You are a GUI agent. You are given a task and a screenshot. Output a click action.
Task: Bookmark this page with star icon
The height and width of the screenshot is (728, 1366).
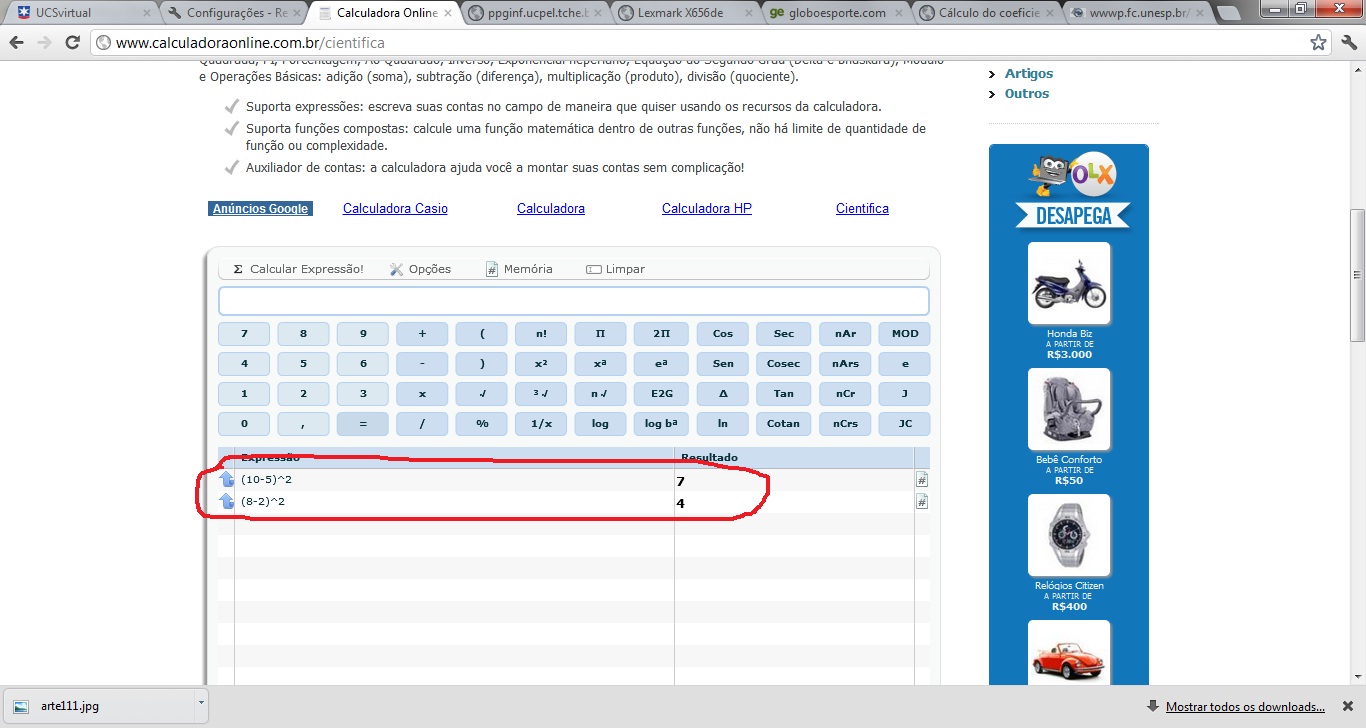click(1318, 43)
